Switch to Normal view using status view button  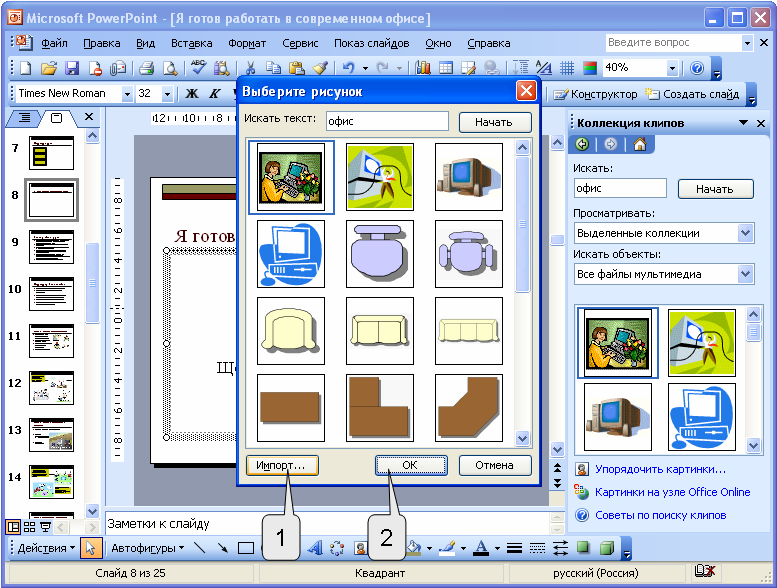(13, 527)
